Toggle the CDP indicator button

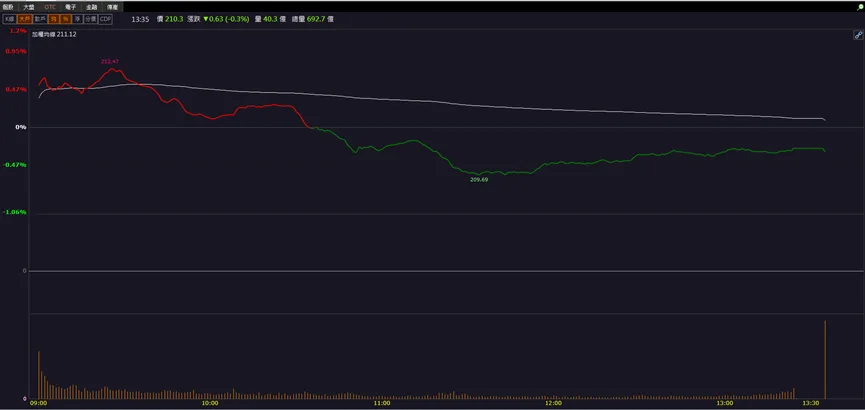pyautogui.click(x=105, y=19)
